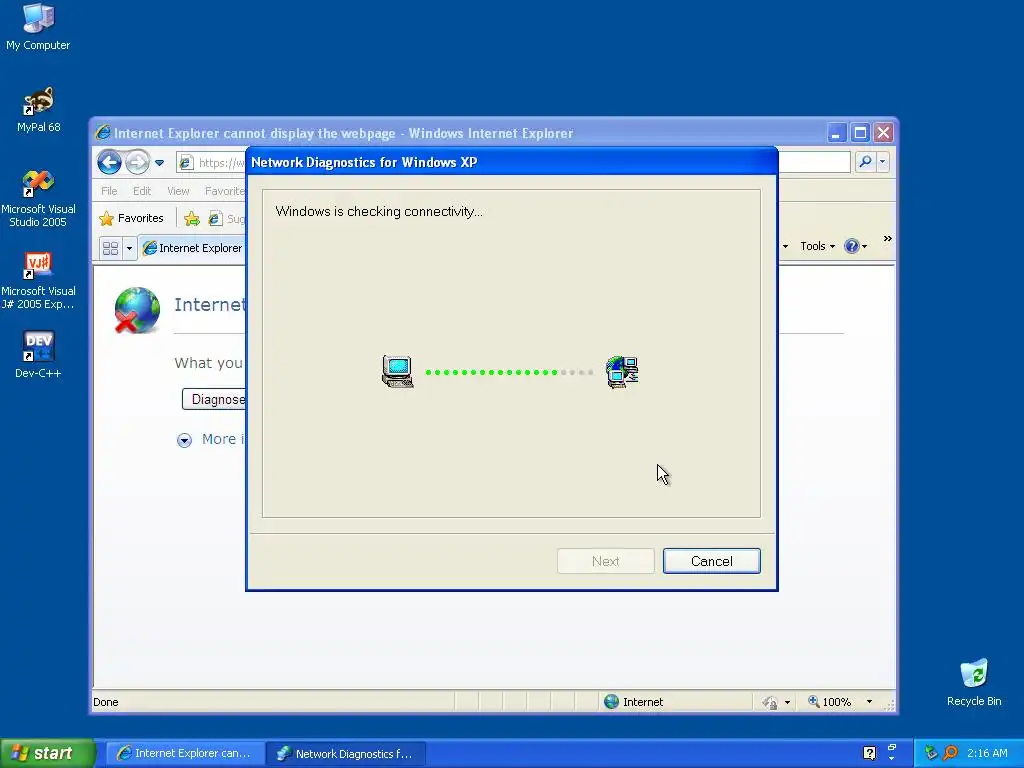Click local computer icon in diagnostics dialog
Image resolution: width=1024 pixels, height=768 pixels.
(398, 372)
